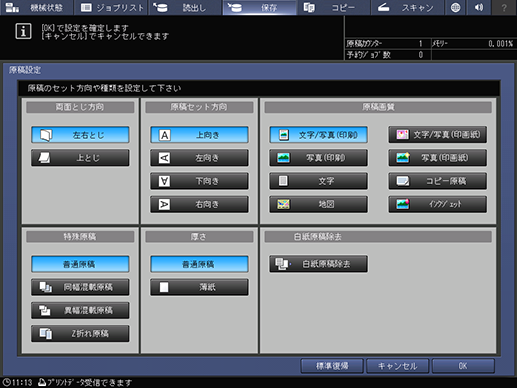517x388 pixels.
Task: Click the メモリー 0.001% reading
Action: [501, 44]
